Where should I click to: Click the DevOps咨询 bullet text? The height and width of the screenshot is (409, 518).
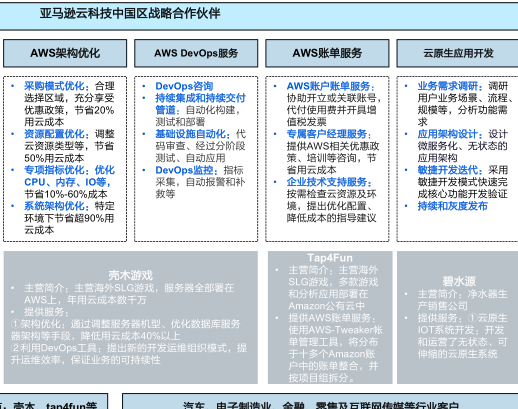pyautogui.click(x=184, y=86)
